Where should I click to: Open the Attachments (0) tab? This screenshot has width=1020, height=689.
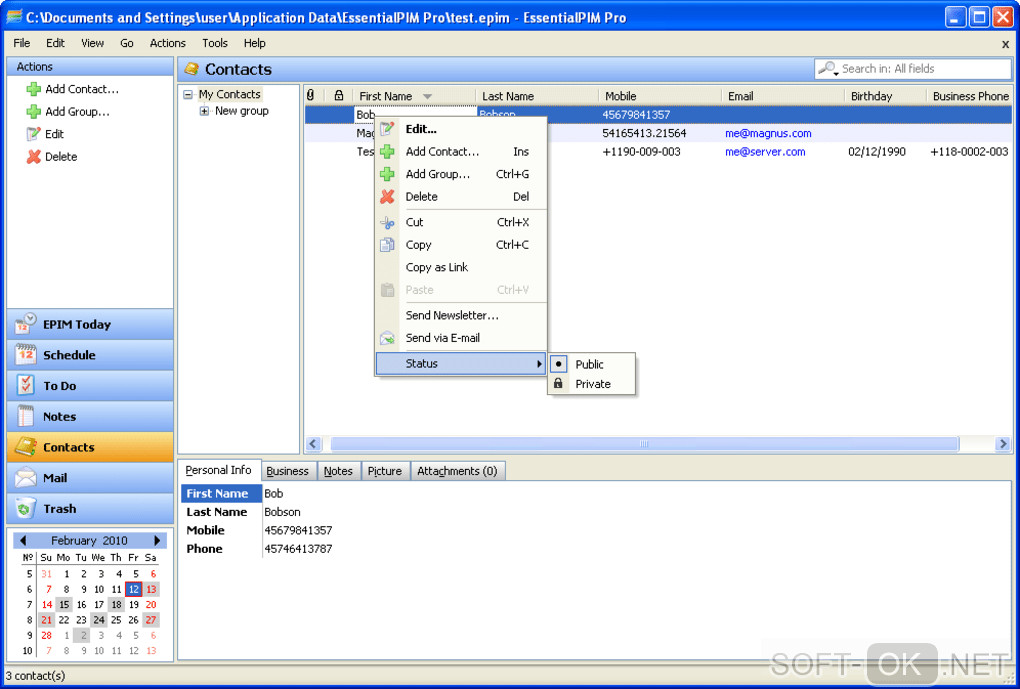pyautogui.click(x=457, y=471)
